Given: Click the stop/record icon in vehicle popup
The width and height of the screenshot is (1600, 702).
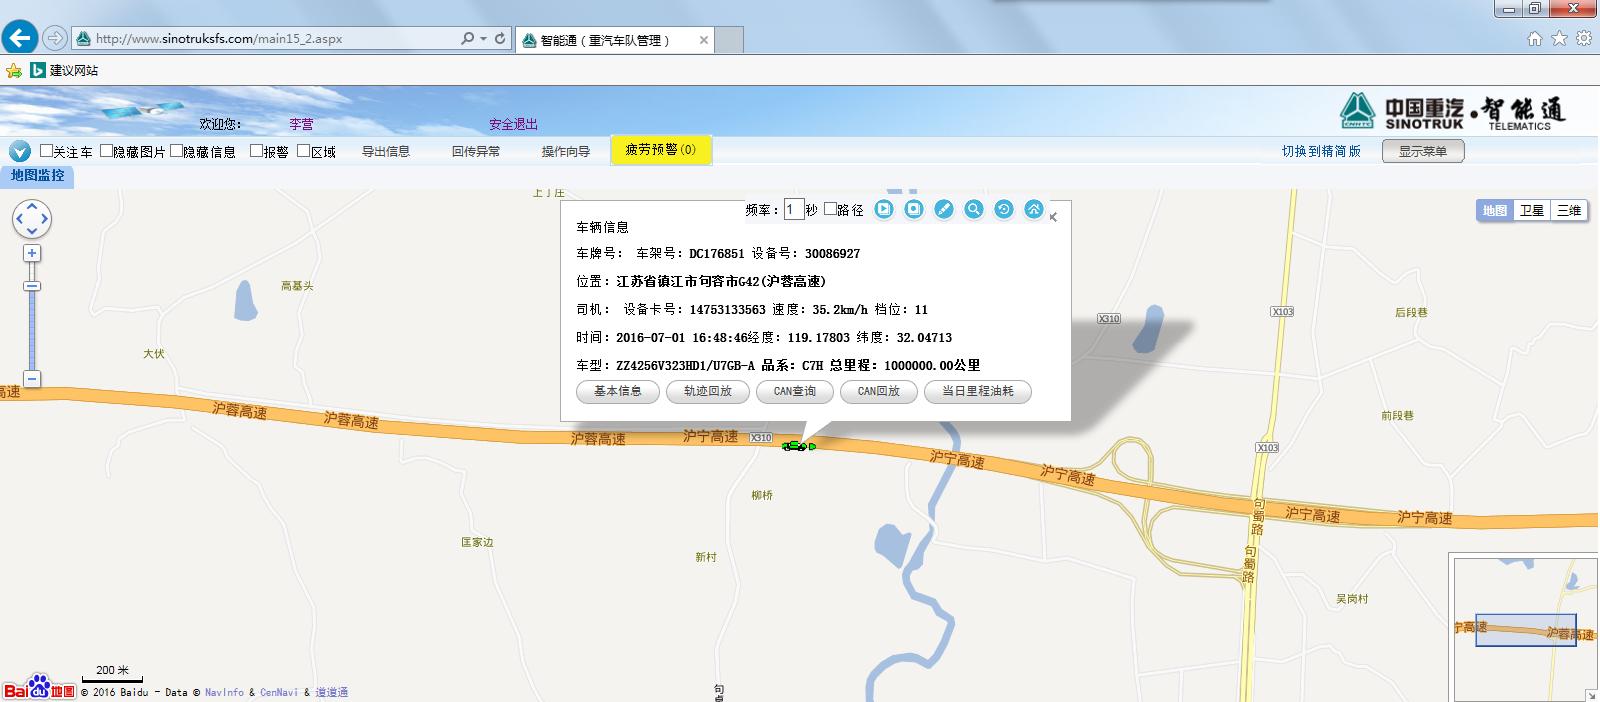Looking at the screenshot, I should tap(914, 209).
